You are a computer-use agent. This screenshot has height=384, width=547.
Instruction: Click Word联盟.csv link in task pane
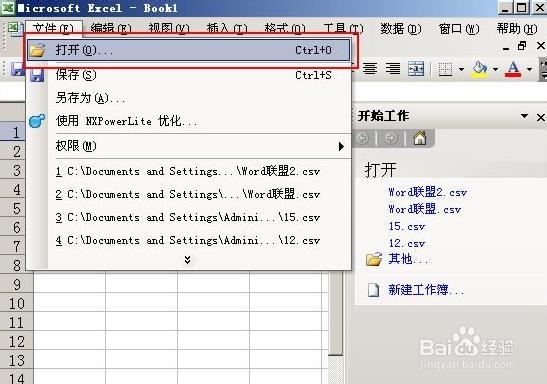tap(425, 209)
